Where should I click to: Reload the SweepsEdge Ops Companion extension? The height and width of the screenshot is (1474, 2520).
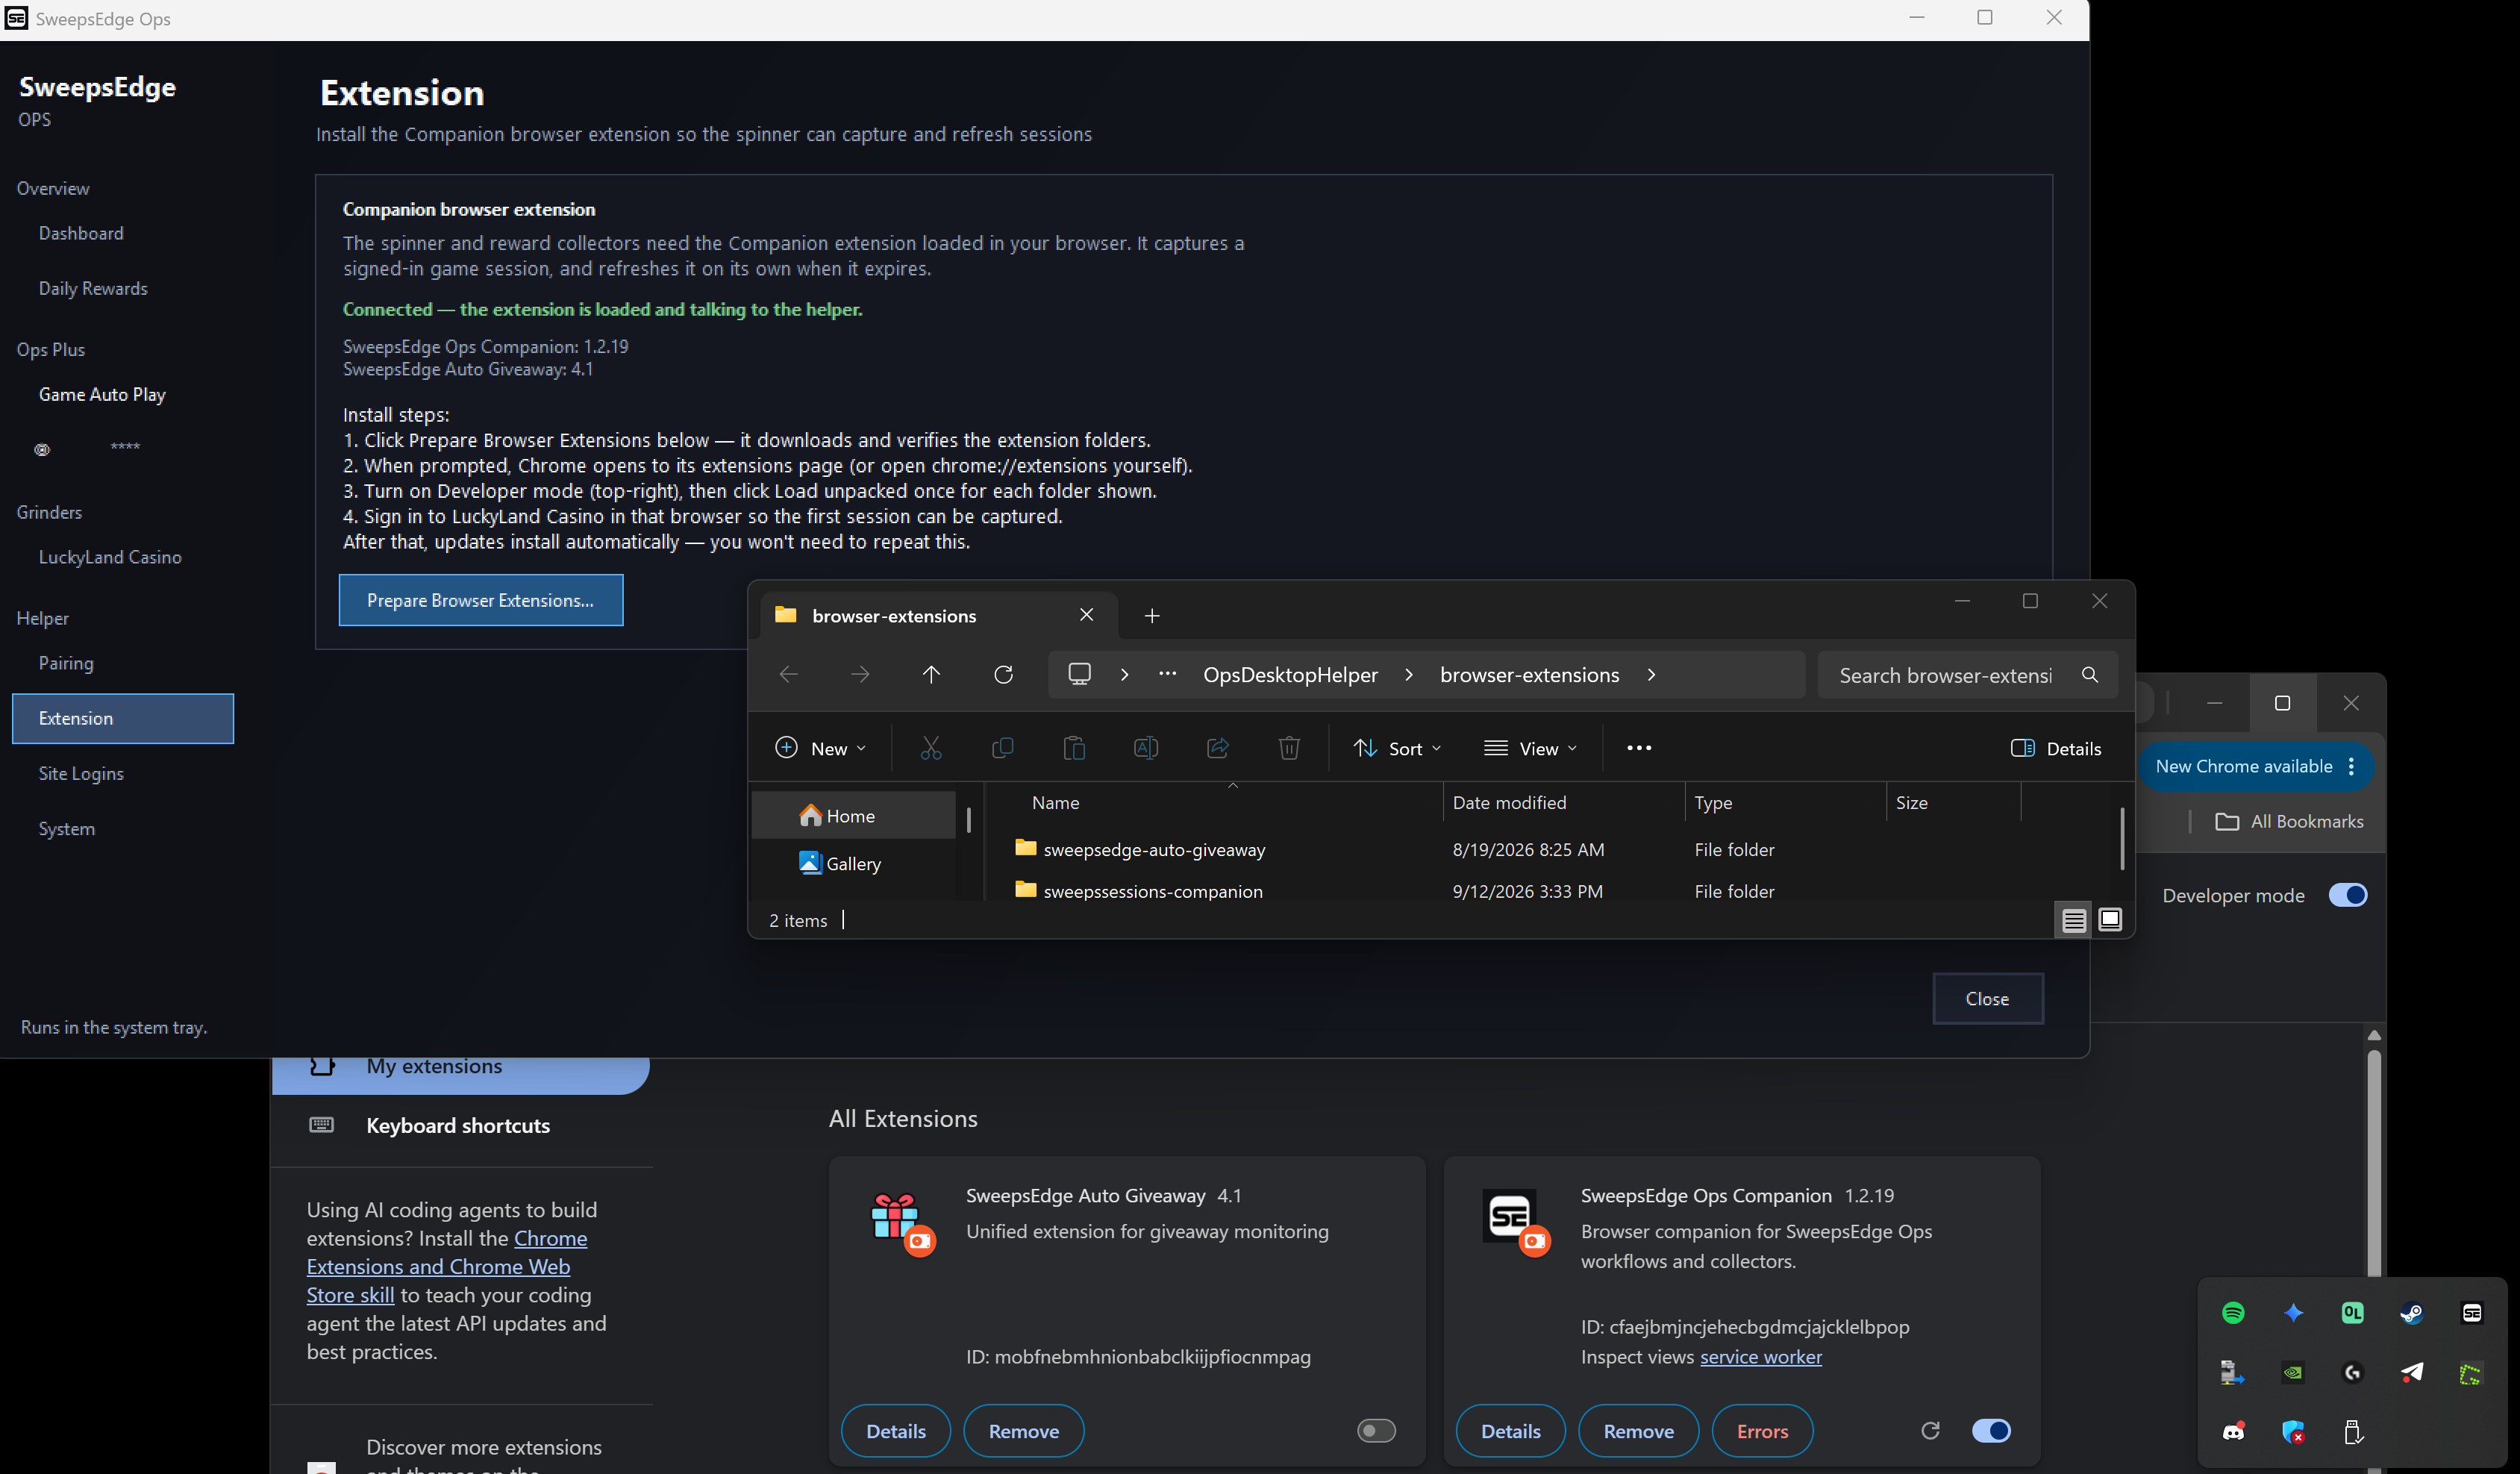click(x=1930, y=1431)
